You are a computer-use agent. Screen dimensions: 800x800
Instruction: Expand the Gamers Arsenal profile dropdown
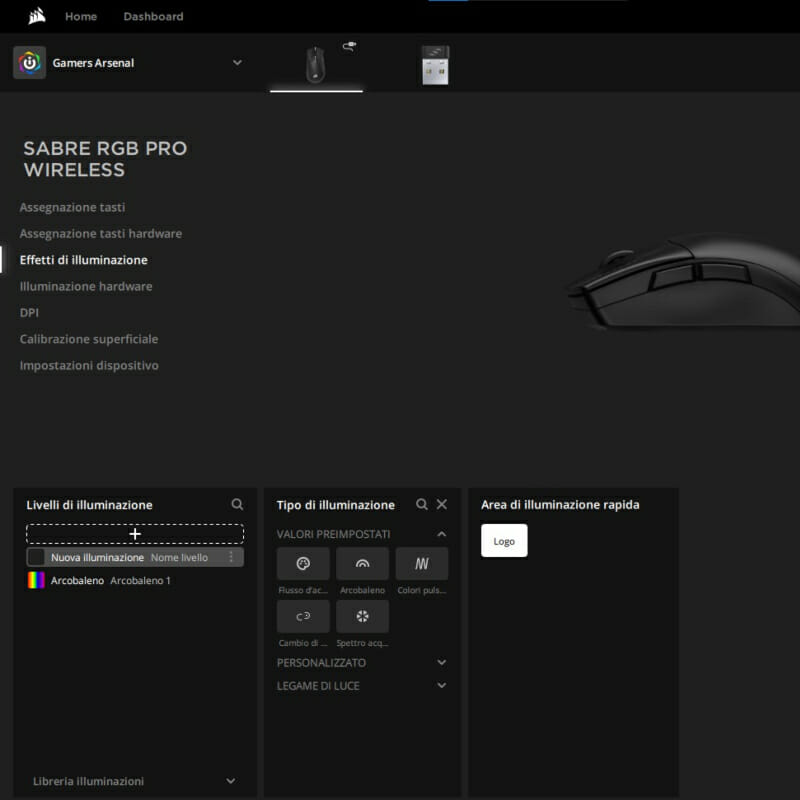237,63
